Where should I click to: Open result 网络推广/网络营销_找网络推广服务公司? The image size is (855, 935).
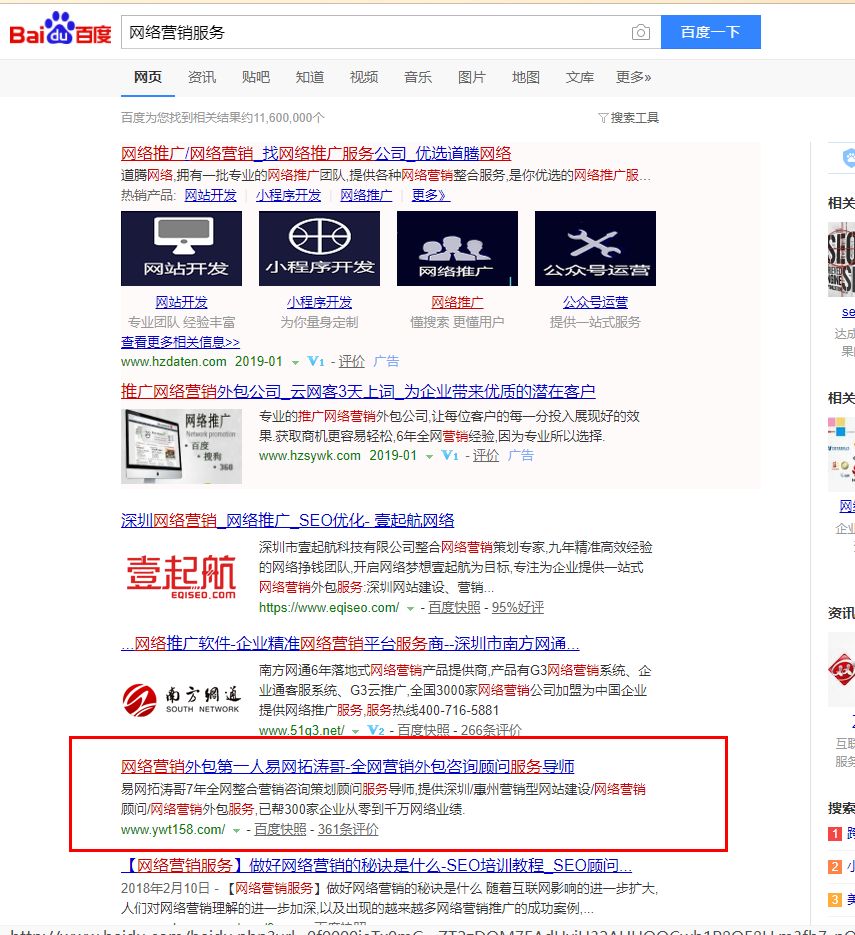[x=316, y=153]
